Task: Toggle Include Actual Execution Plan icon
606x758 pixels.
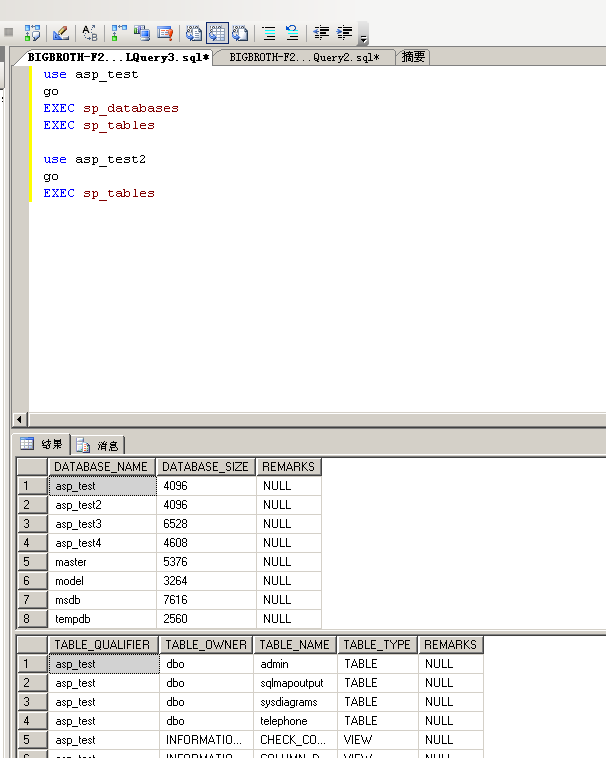Action: click(x=118, y=33)
